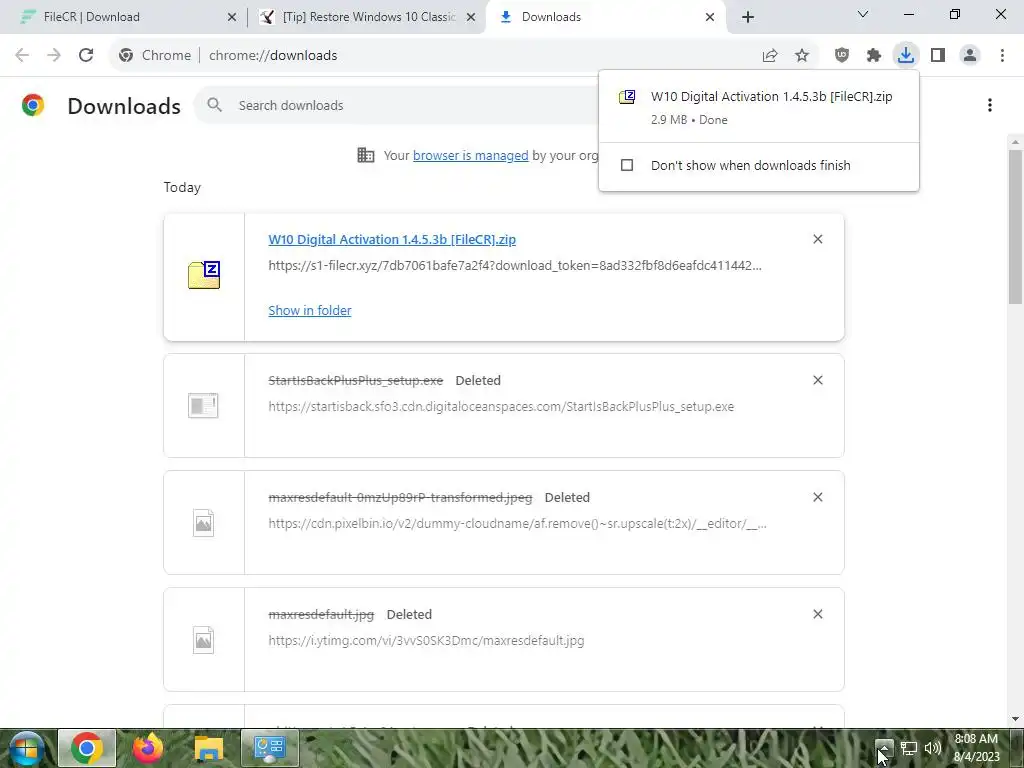
Task: Click the scrollbar down arrow
Action: (1016, 719)
